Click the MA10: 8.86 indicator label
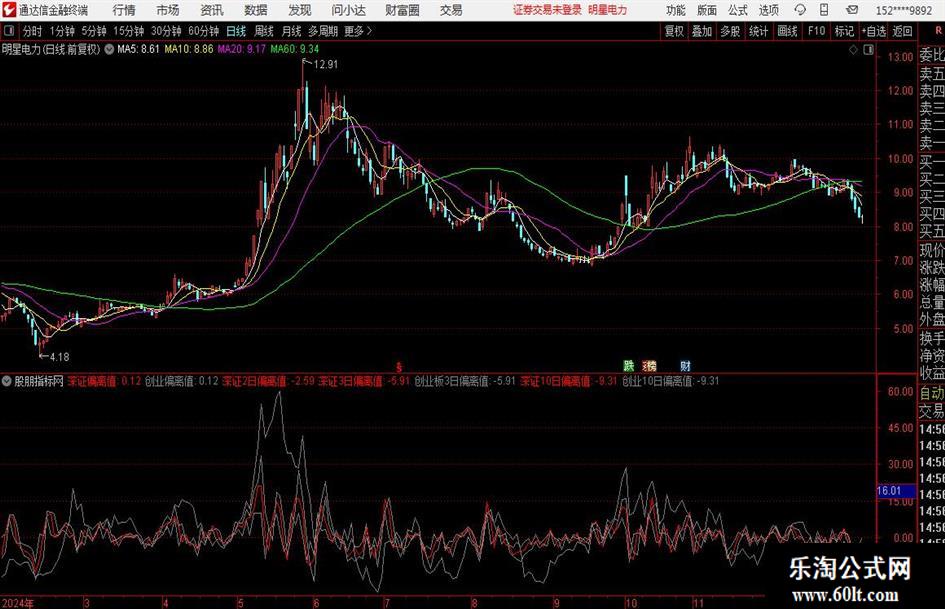Image resolution: width=945 pixels, height=609 pixels. pos(189,49)
